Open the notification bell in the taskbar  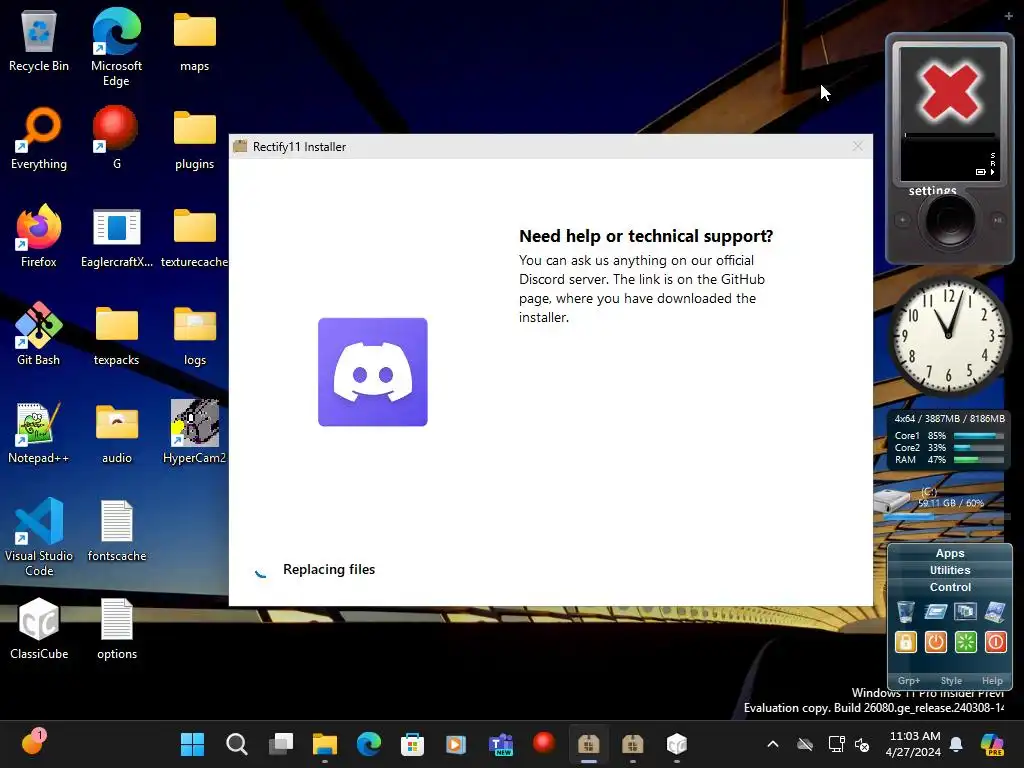(x=956, y=744)
